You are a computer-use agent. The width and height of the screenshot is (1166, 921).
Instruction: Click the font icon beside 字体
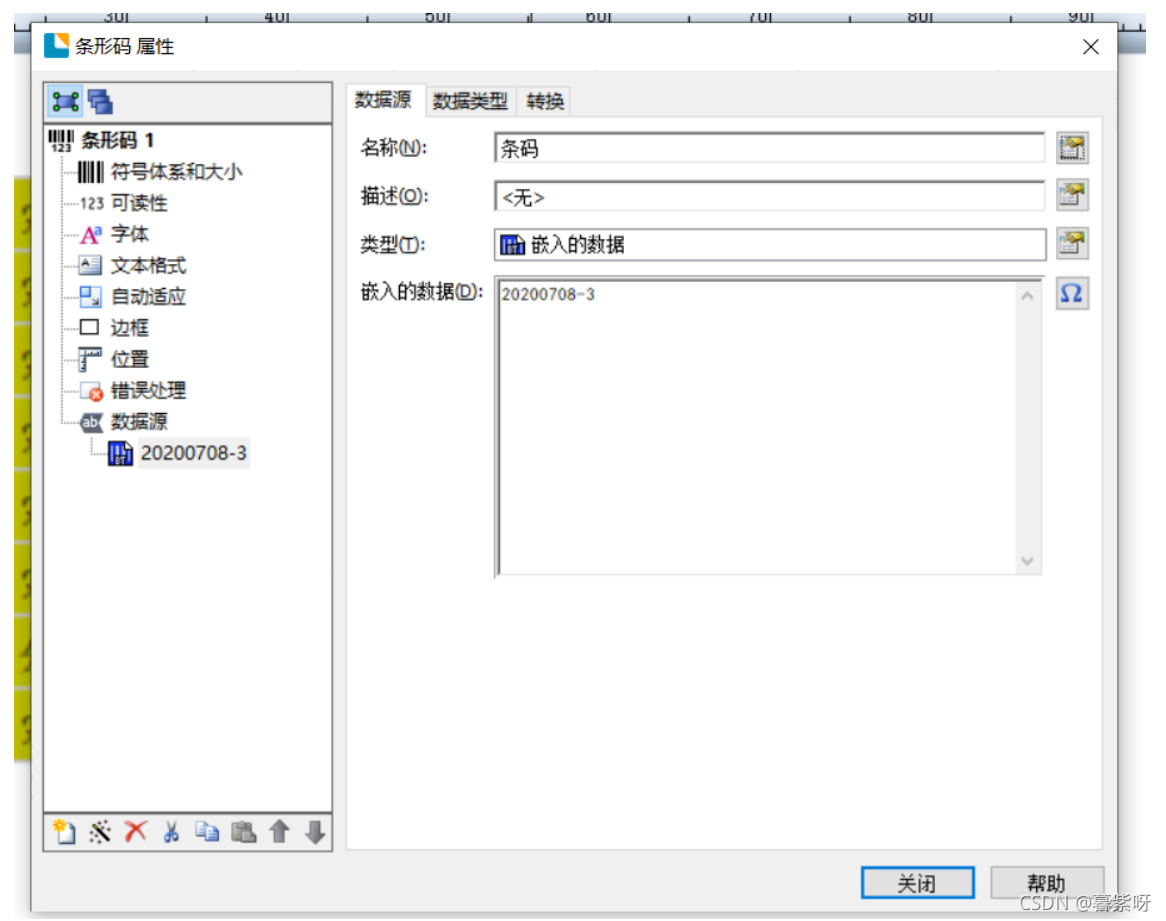[91, 235]
